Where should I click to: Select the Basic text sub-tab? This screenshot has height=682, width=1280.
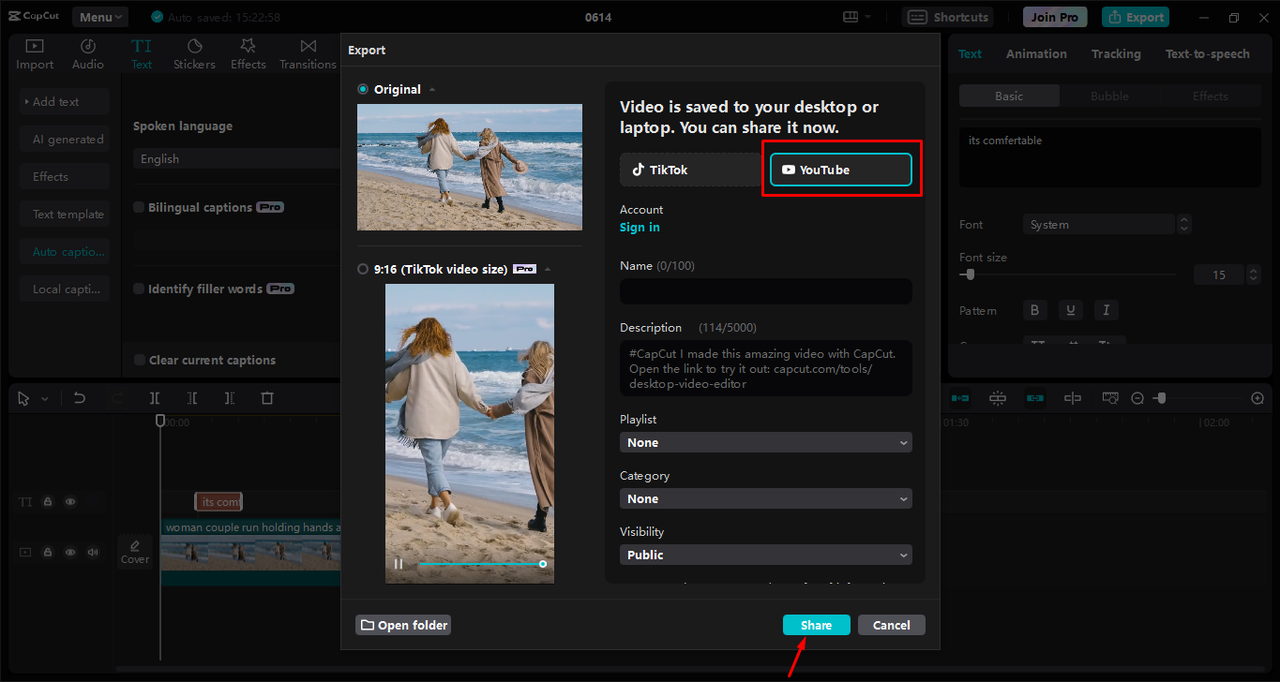1009,96
